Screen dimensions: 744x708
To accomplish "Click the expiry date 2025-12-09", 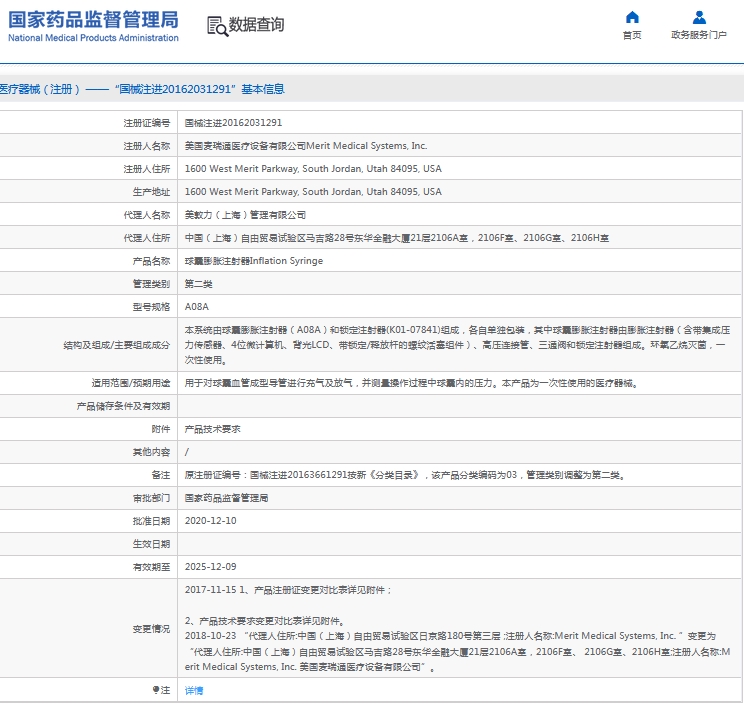I will coord(210,567).
